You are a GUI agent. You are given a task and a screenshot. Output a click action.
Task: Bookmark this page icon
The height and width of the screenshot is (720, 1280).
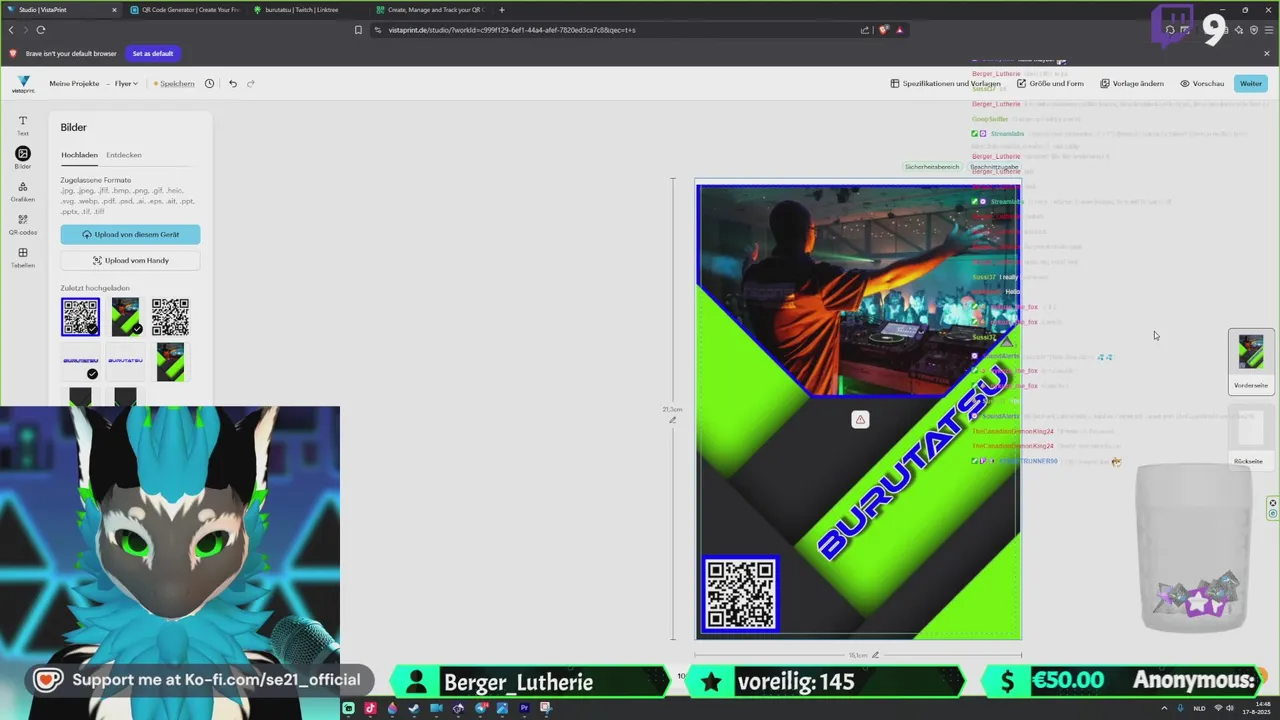point(358,30)
